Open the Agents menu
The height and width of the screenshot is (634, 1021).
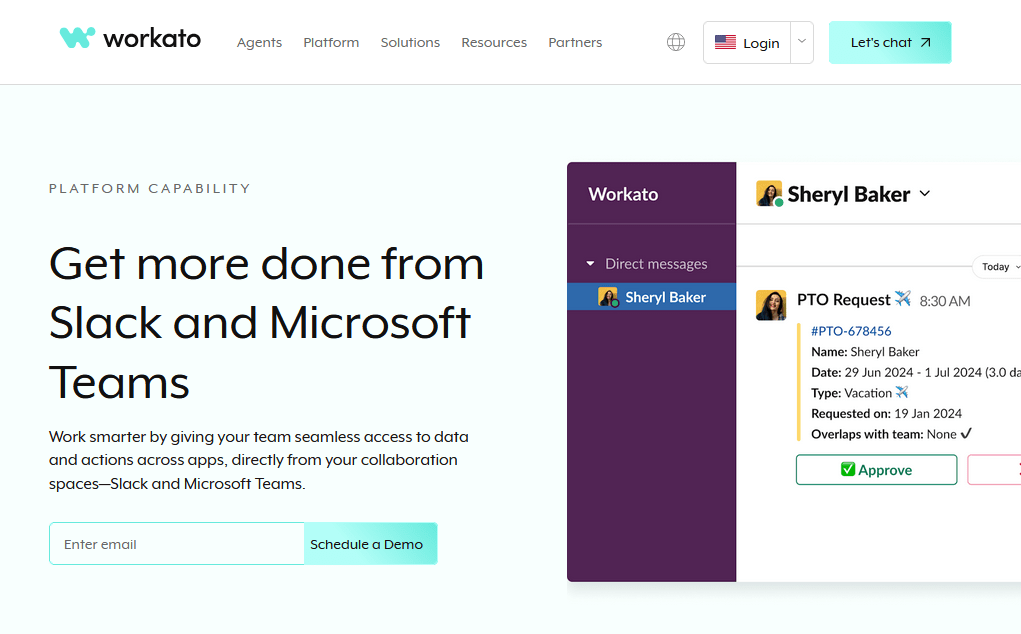tap(259, 43)
